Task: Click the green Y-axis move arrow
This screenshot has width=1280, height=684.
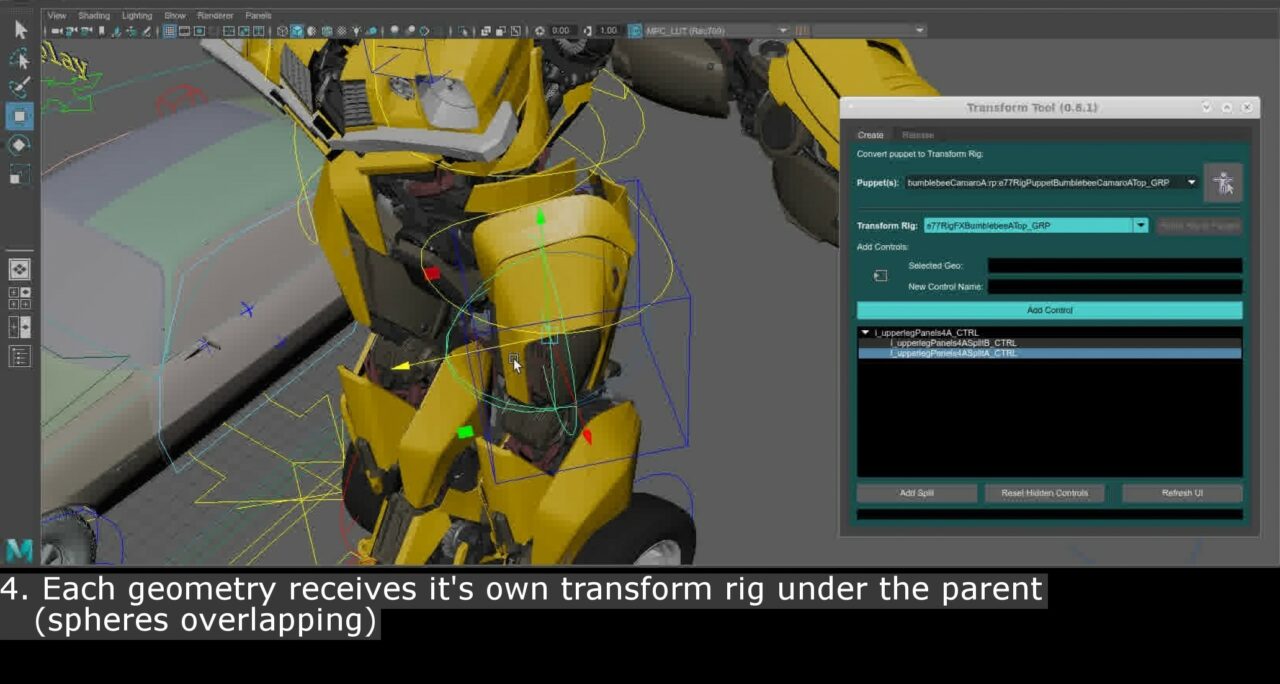Action: tap(541, 216)
